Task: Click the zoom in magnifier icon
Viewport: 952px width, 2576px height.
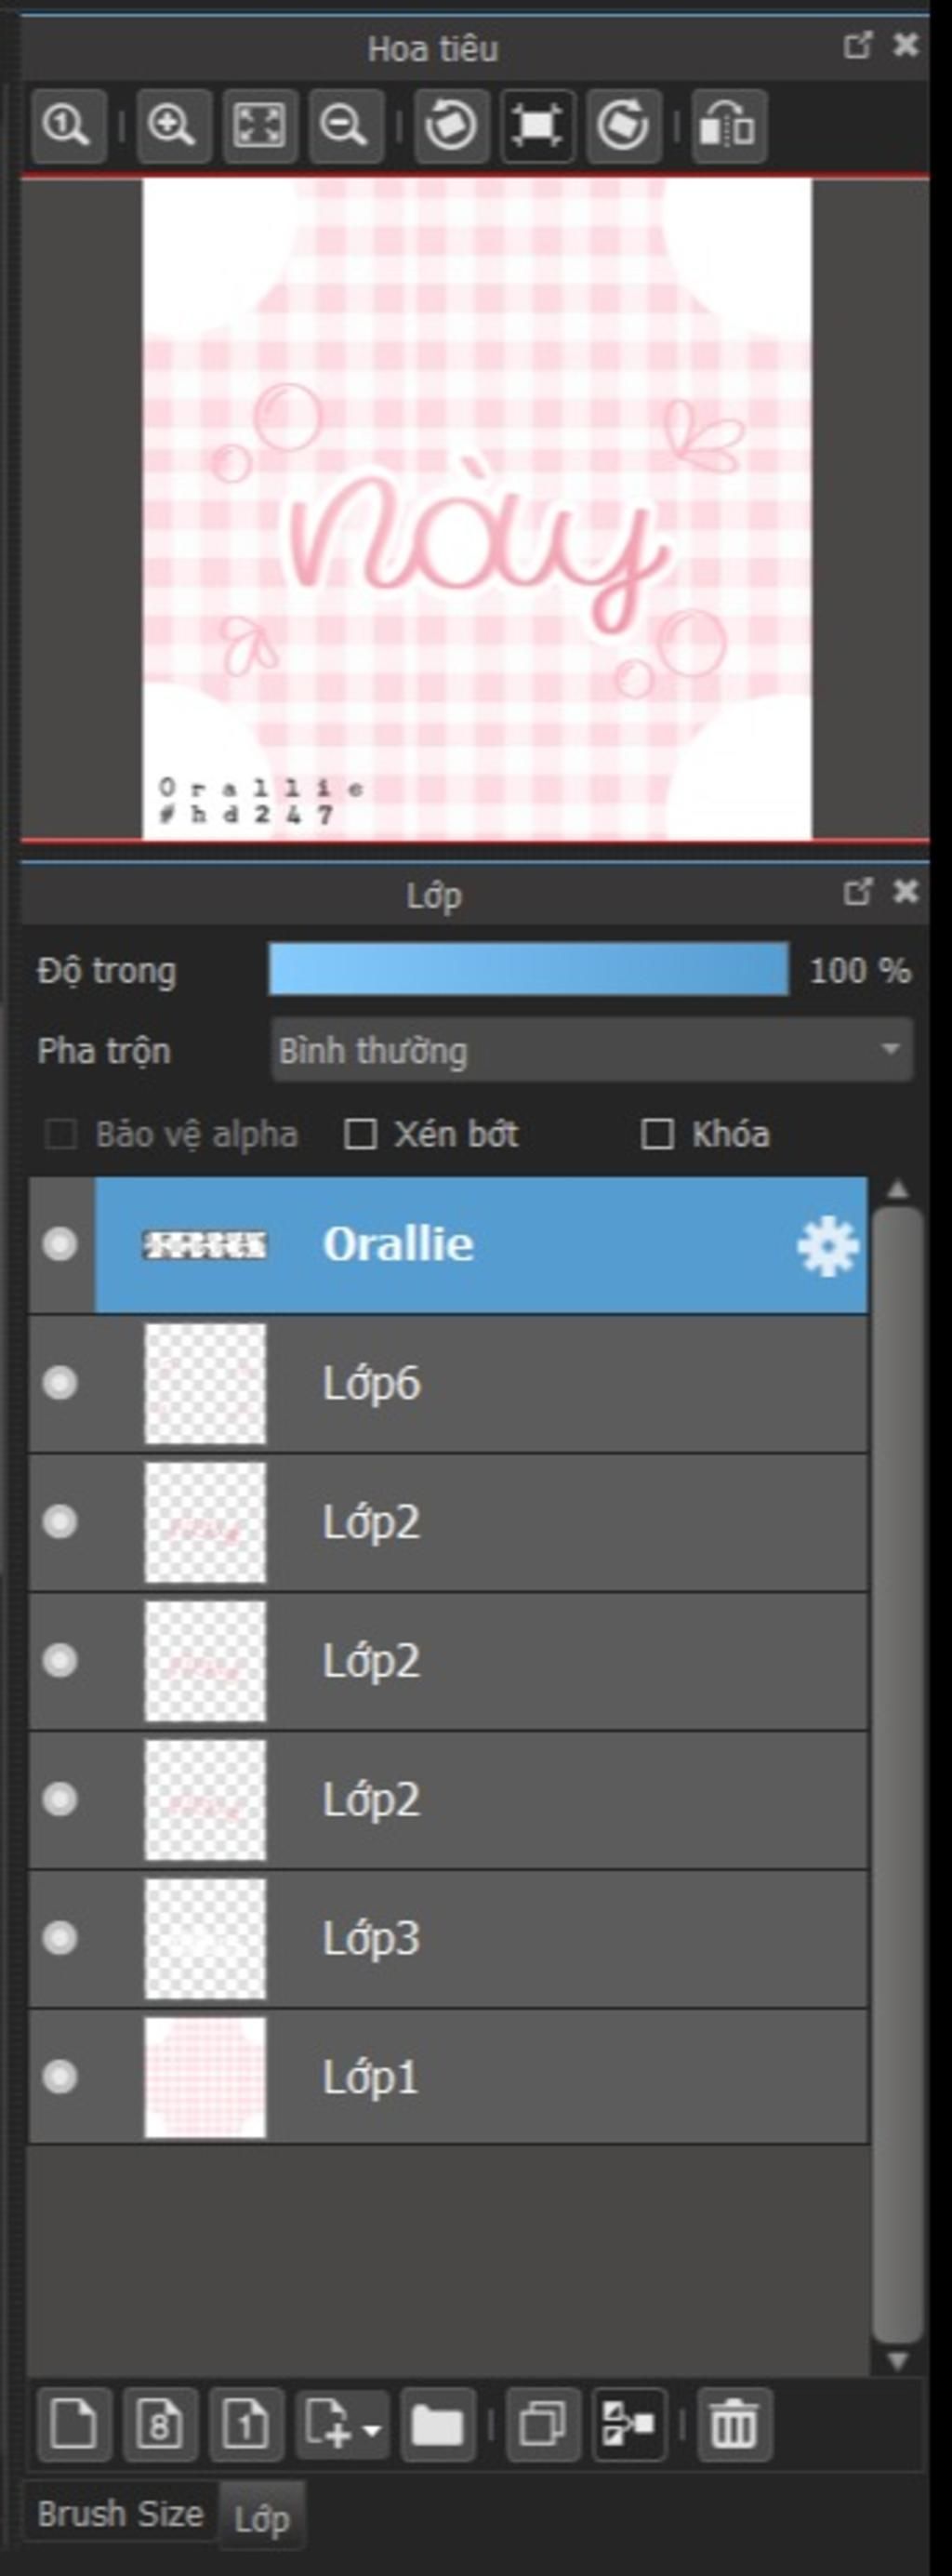Action: [x=173, y=126]
